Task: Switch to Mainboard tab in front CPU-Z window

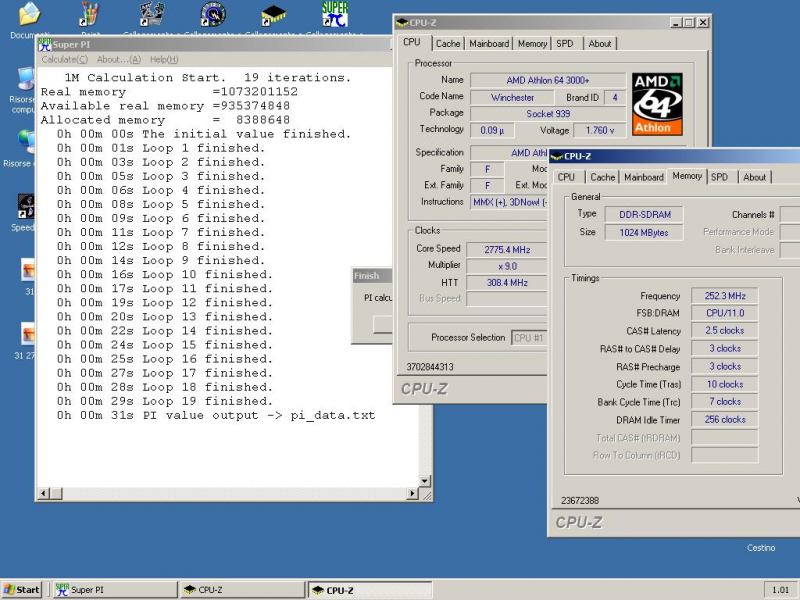Action: tap(644, 177)
